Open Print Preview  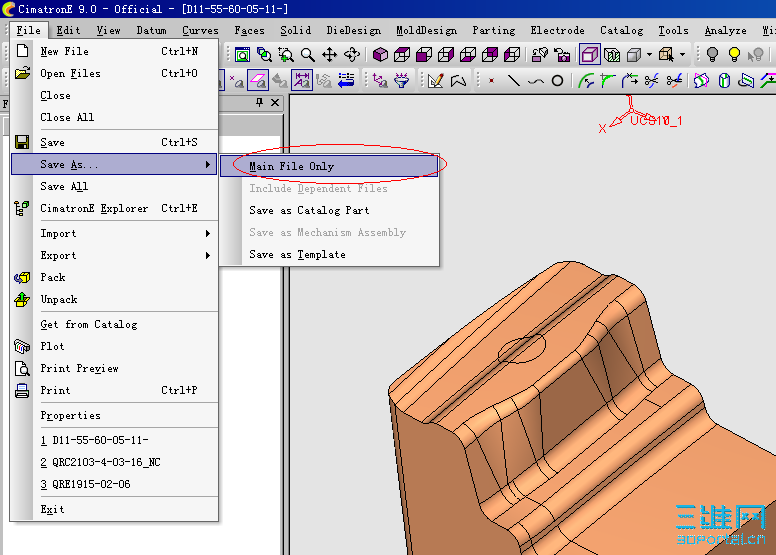pos(114,368)
